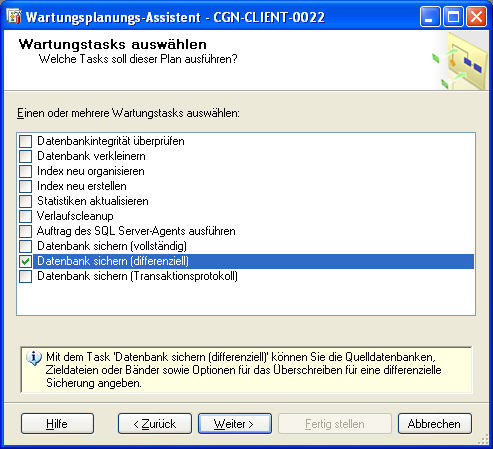Enable Datenbank sichern (vollständig) checkbox

click(x=25, y=246)
